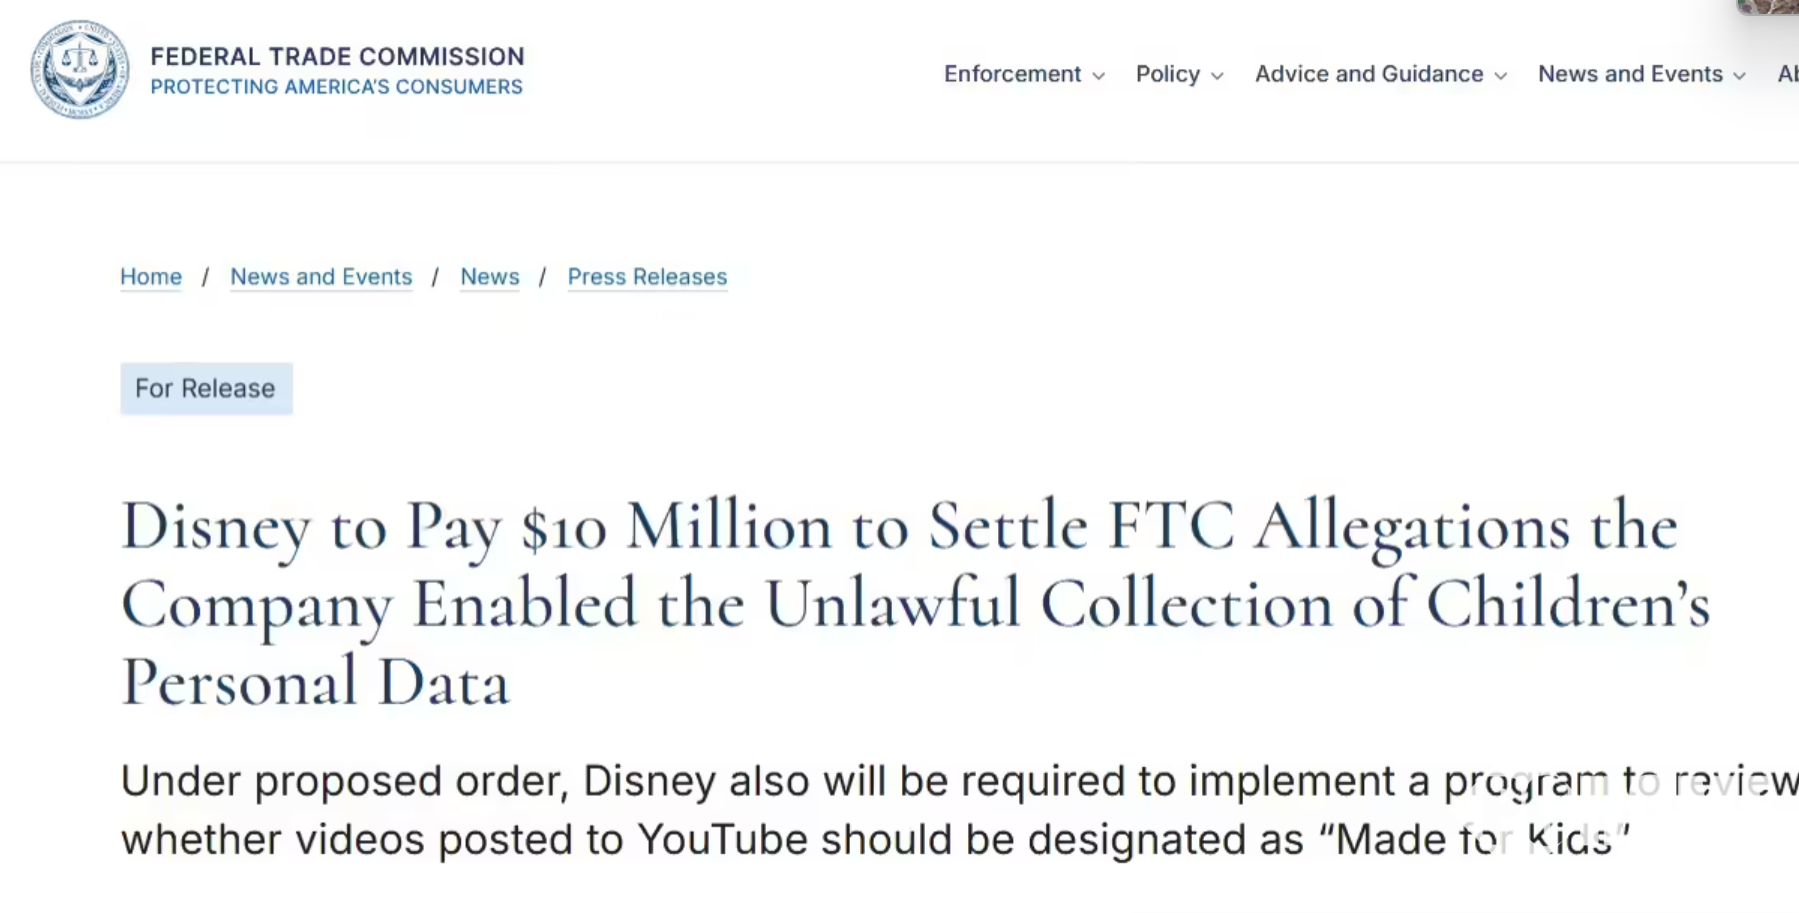Image resolution: width=1799 pixels, height=913 pixels.
Task: Click the FTC seal logo
Action: (80, 70)
